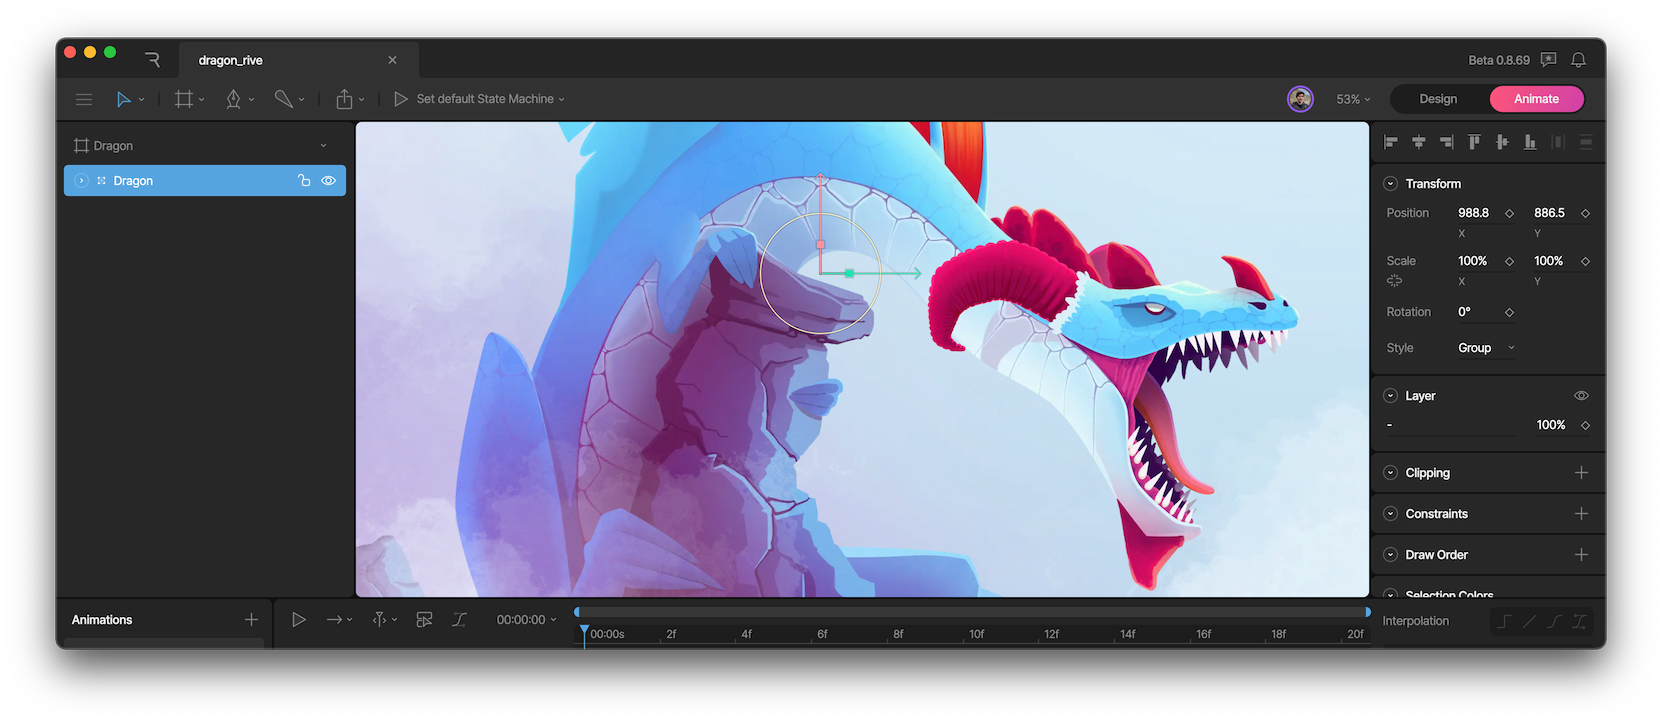Select the Pen tool

[234, 99]
